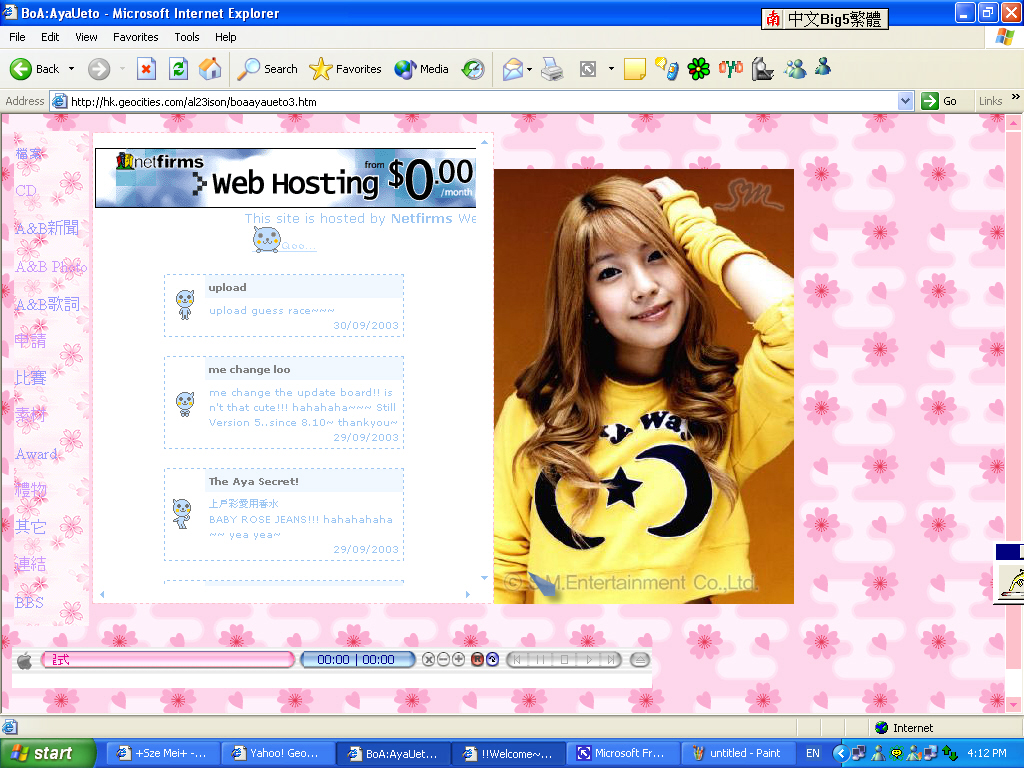Click the pink track title bar in player
The image size is (1024, 768).
coord(168,660)
